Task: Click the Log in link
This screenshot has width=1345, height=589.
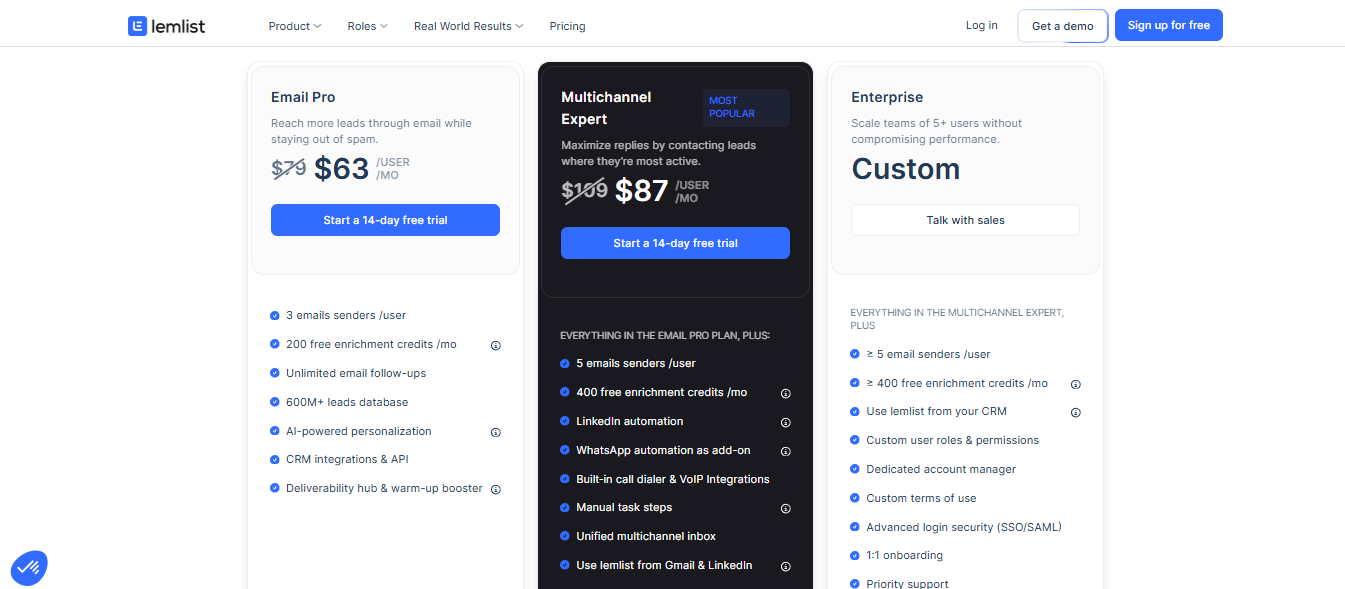Action: [981, 25]
